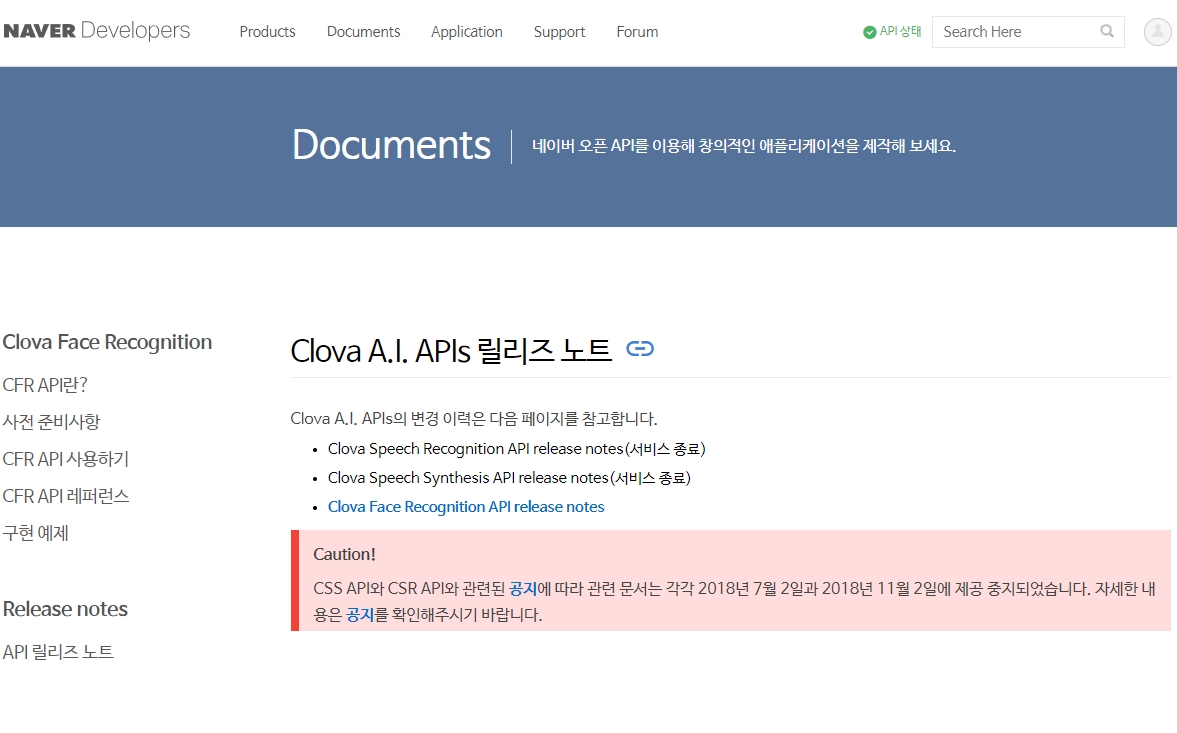Click the Clova Face Recognition sidebar heading

[107, 342]
